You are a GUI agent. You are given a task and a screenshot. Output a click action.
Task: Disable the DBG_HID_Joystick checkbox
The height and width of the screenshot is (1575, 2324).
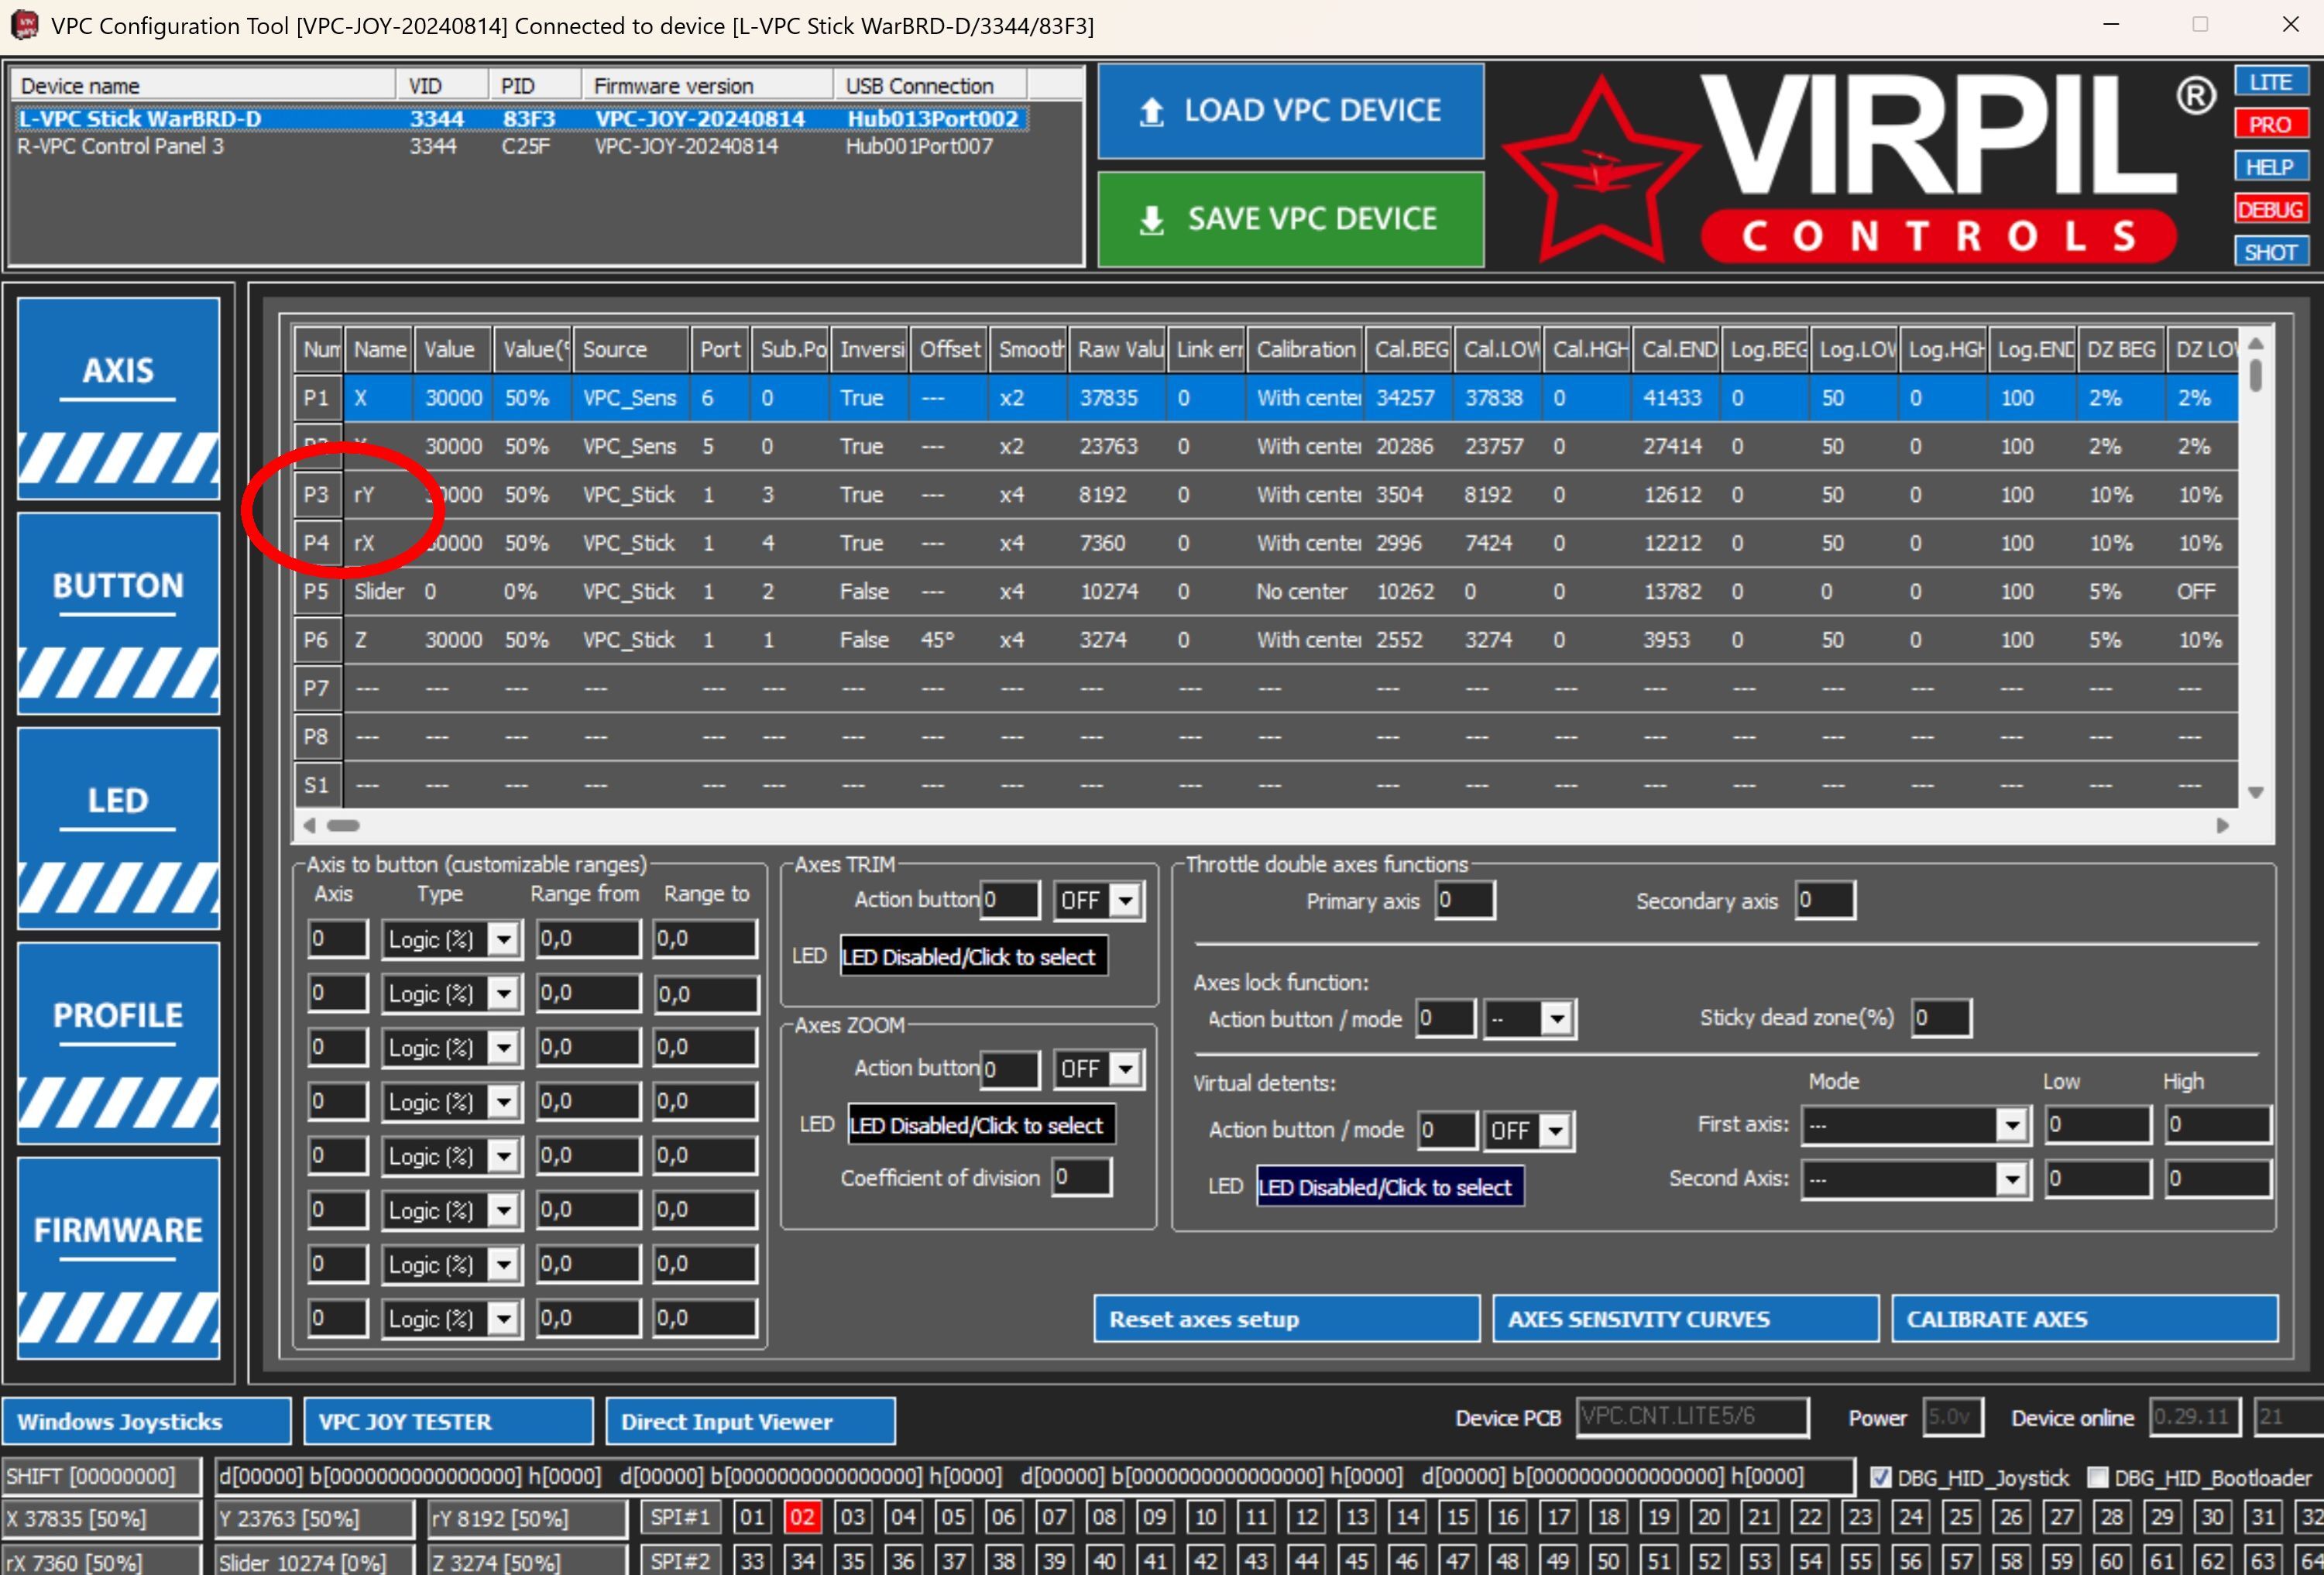[x=1881, y=1478]
